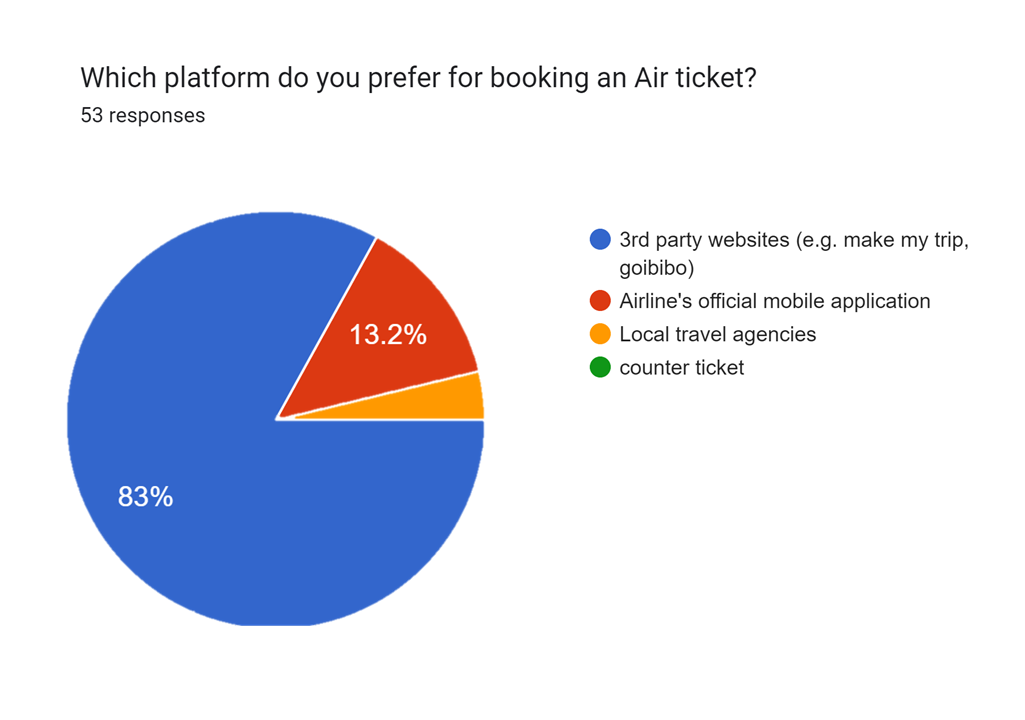
Task: Click the 13.2% percentage label
Action: [x=388, y=335]
